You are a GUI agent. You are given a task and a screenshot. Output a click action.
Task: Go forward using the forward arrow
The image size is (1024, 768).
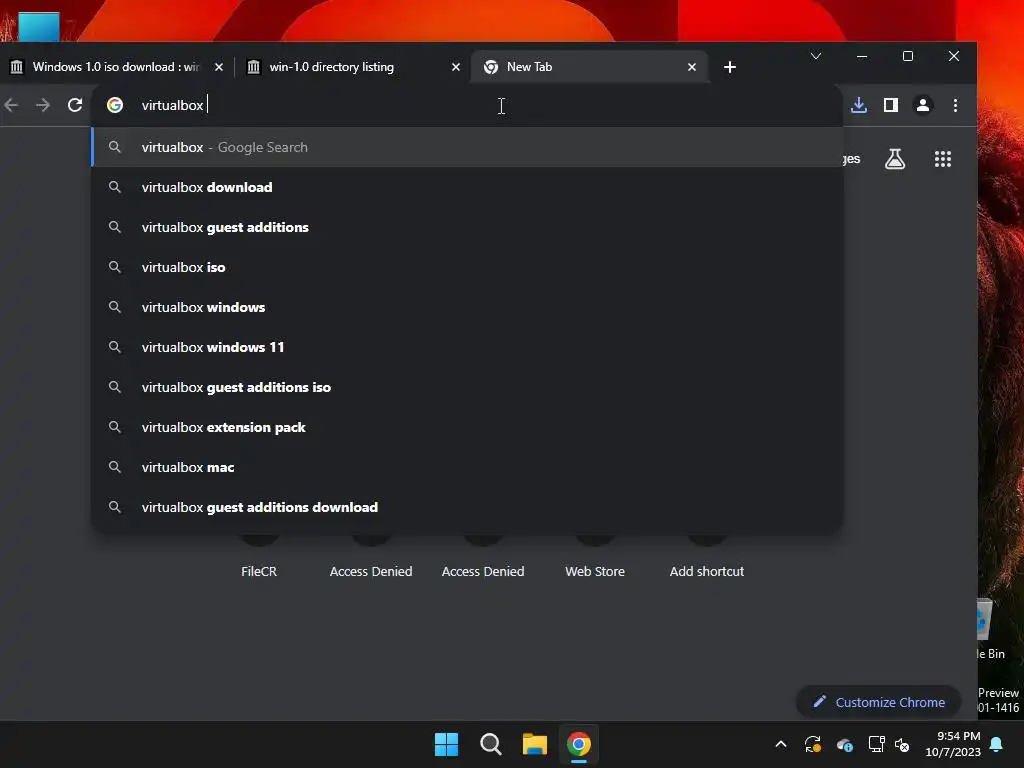[43, 105]
